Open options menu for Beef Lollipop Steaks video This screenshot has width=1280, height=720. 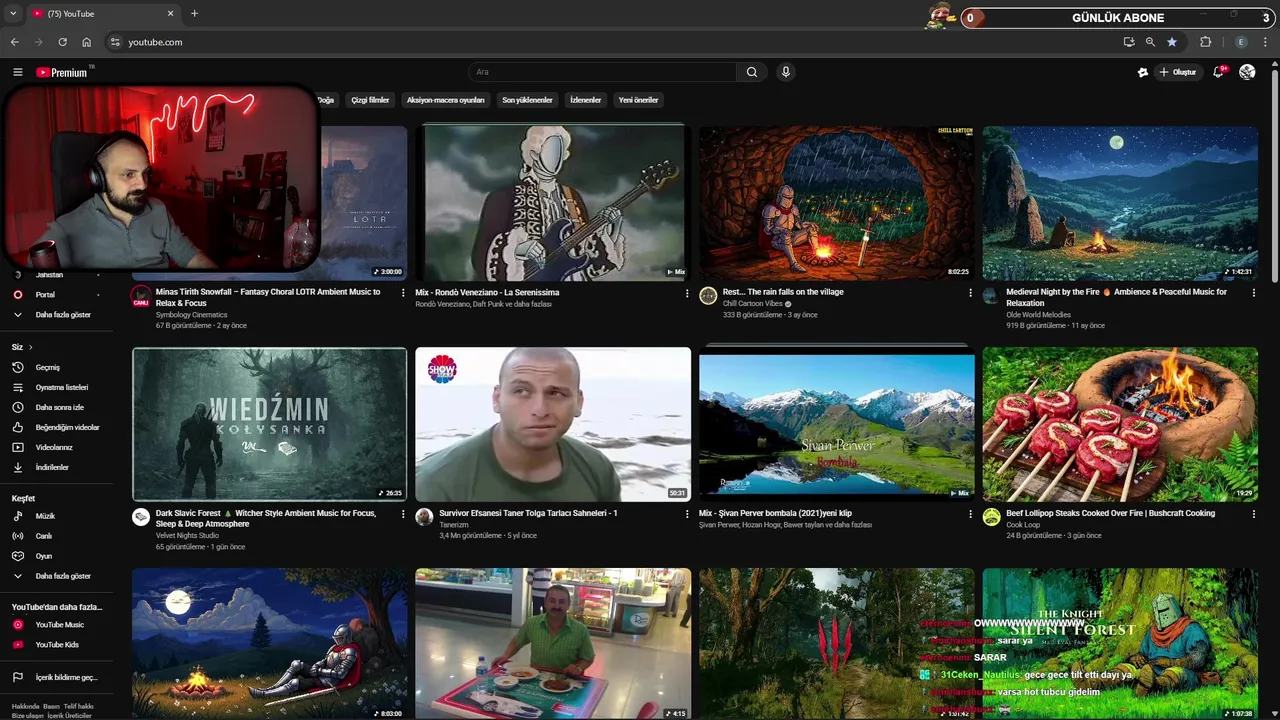pos(1254,514)
